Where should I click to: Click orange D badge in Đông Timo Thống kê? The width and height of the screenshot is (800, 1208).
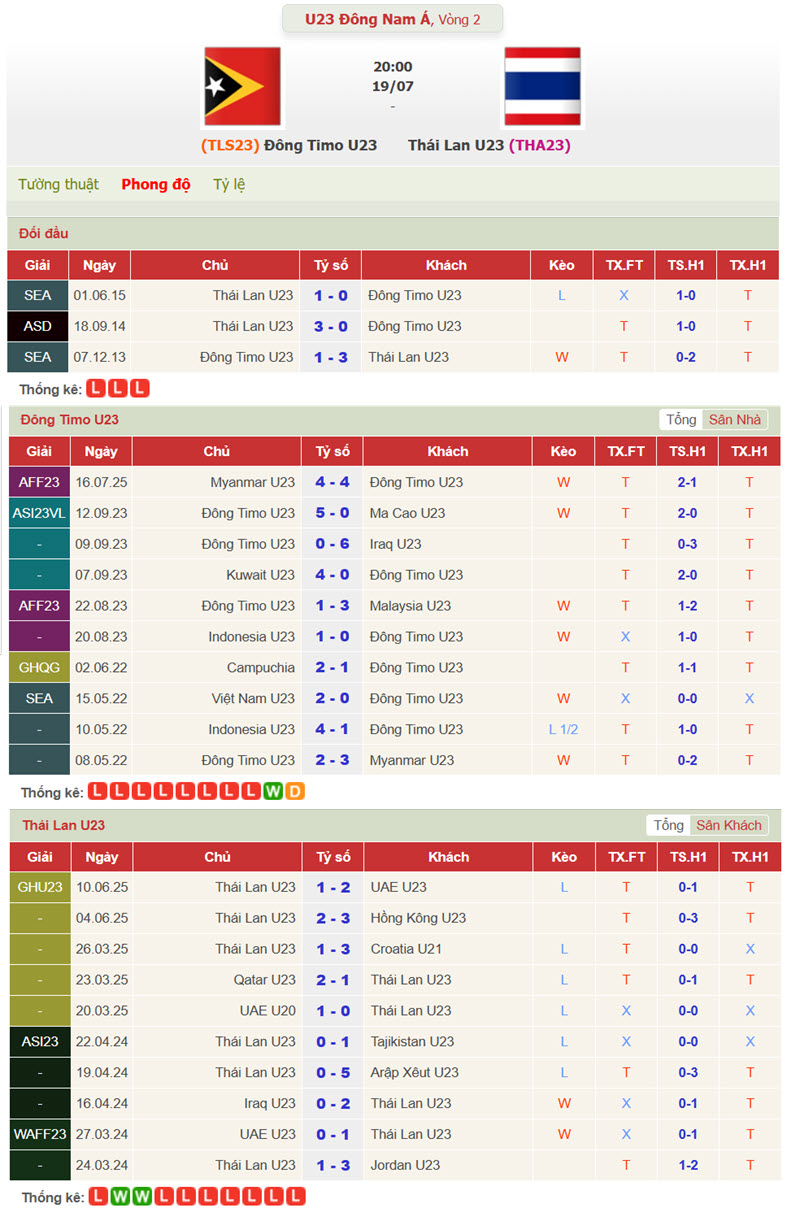click(295, 792)
